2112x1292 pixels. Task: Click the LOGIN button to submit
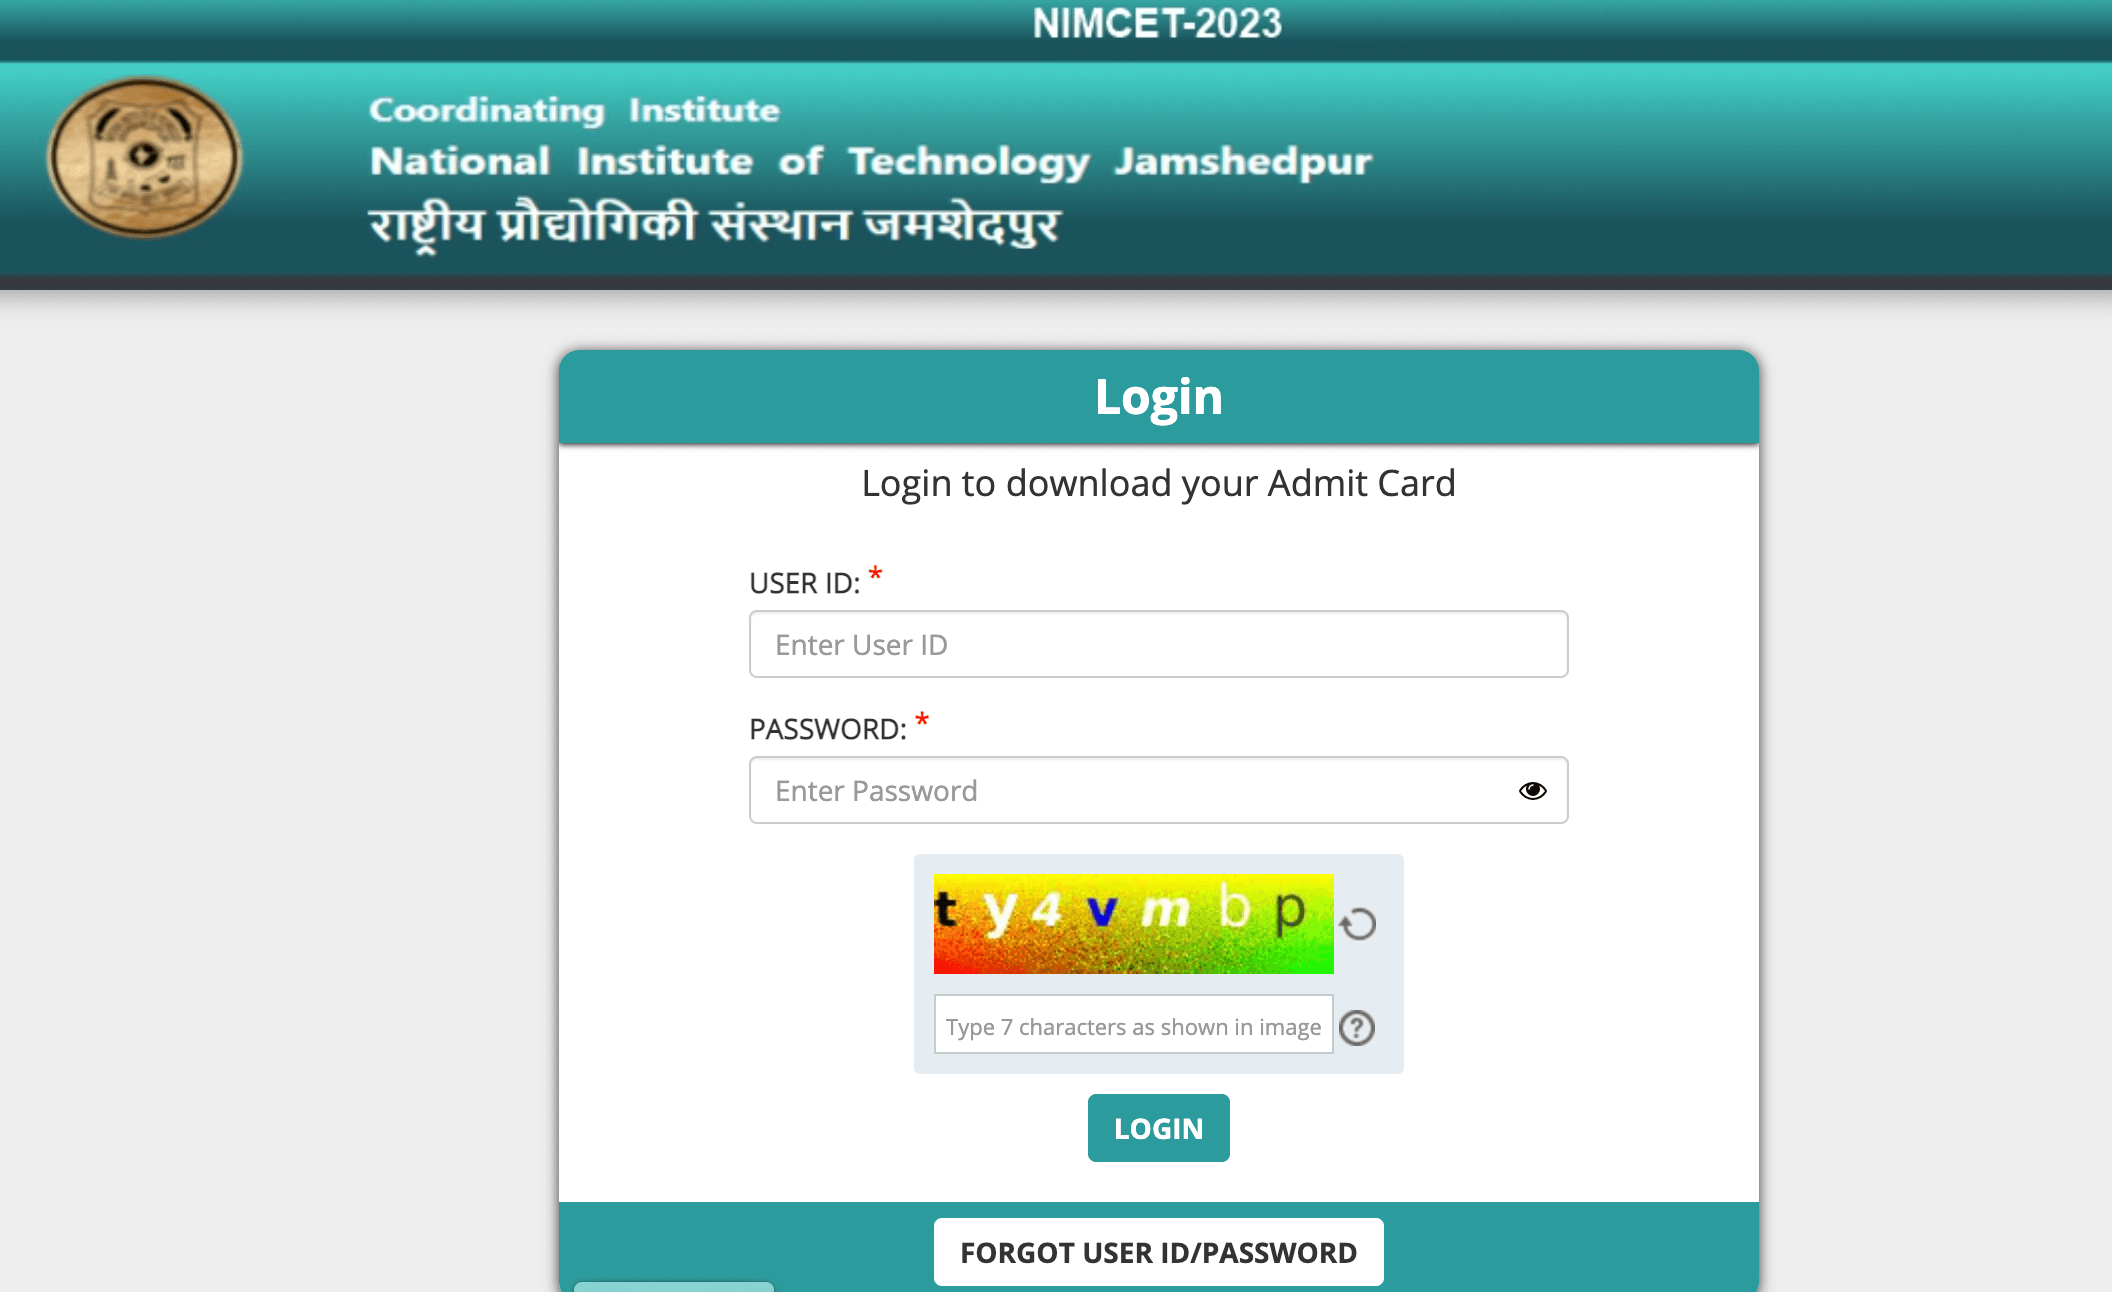point(1157,1127)
